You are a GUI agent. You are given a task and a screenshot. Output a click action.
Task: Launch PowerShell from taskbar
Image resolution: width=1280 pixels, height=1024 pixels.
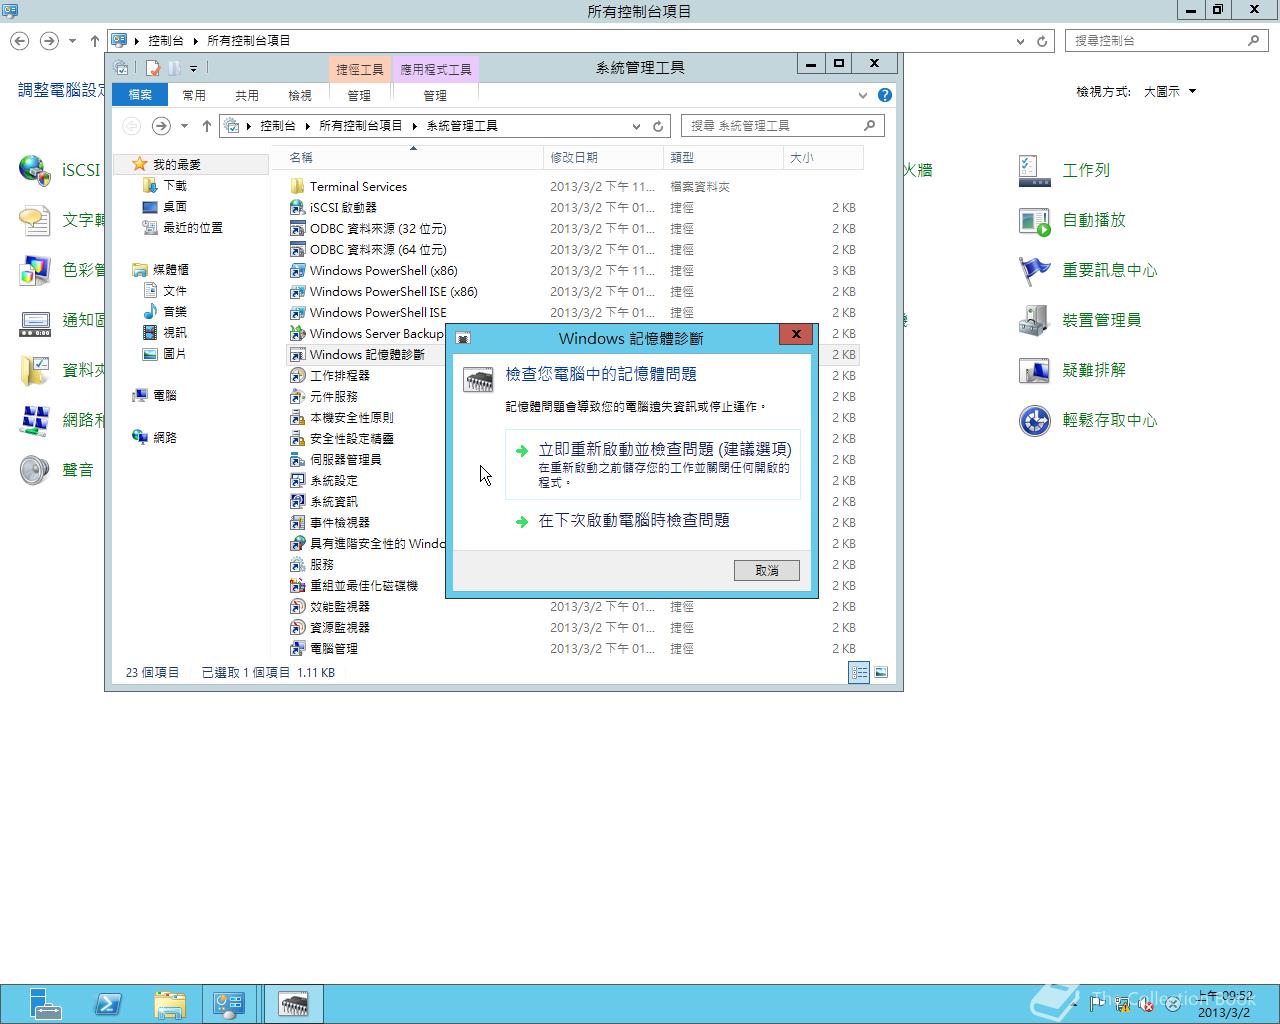(x=108, y=1004)
